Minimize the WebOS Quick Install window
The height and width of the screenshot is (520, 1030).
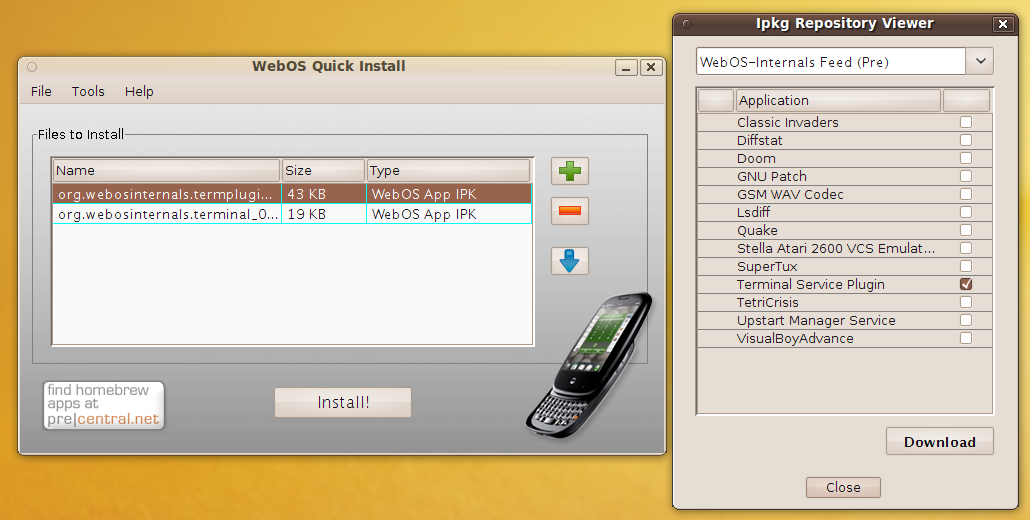coord(626,67)
